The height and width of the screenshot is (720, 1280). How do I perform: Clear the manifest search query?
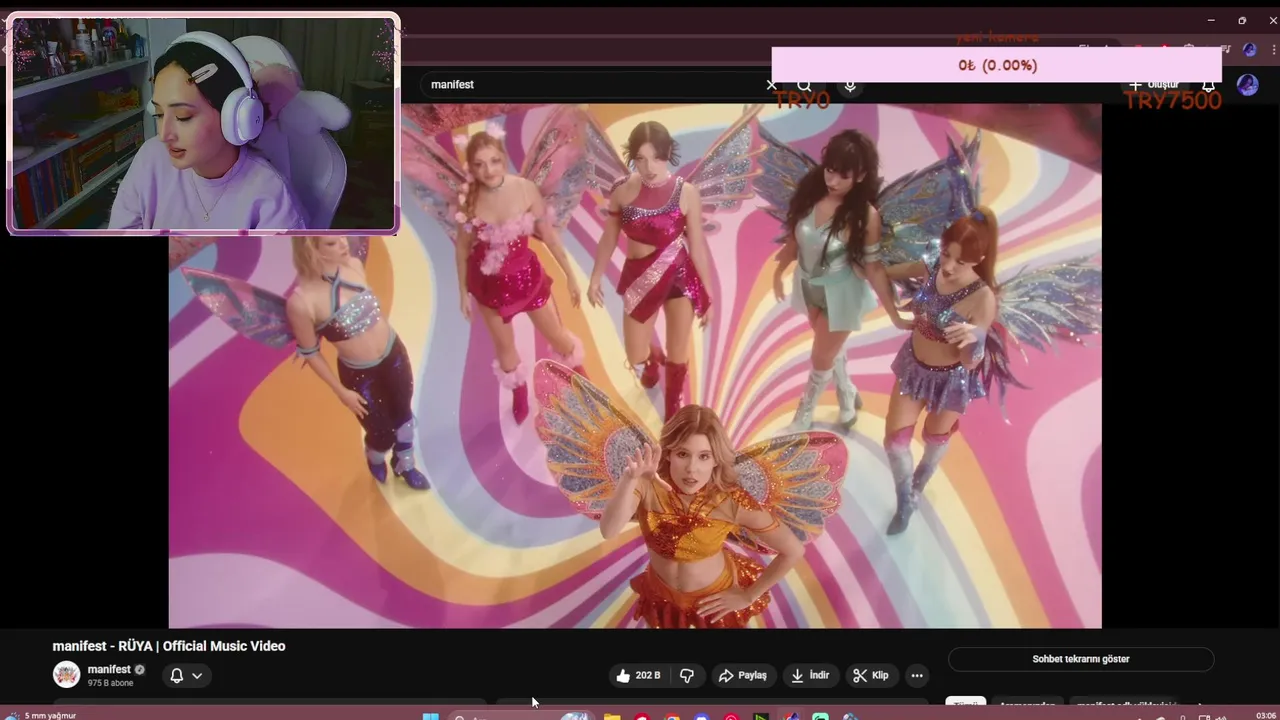[x=771, y=85]
